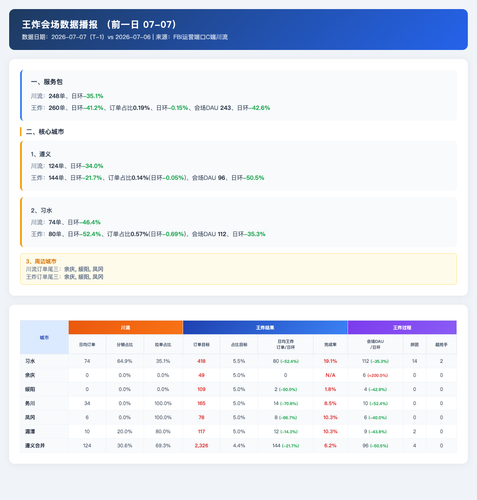Click the 0.57% order share in the 习水 card

139,234
